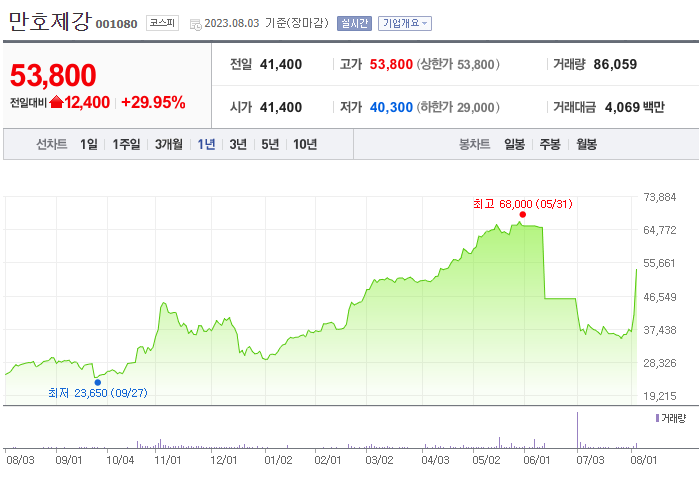The image size is (699, 477).
Task: Click the 상한가 53,800 text
Action: [458, 64]
